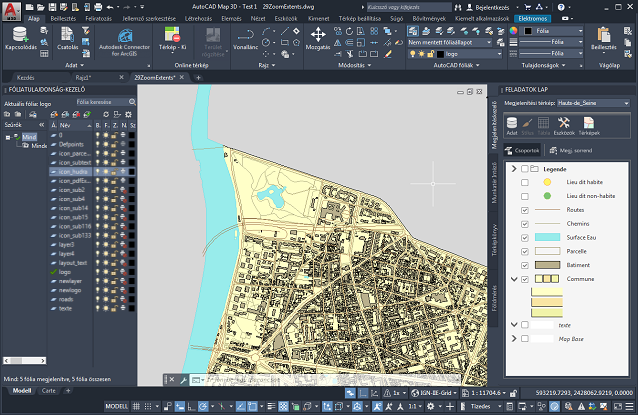Click the Bejelentkezés sign-in button
Viewport: 638px width, 415px height.
(491, 6)
